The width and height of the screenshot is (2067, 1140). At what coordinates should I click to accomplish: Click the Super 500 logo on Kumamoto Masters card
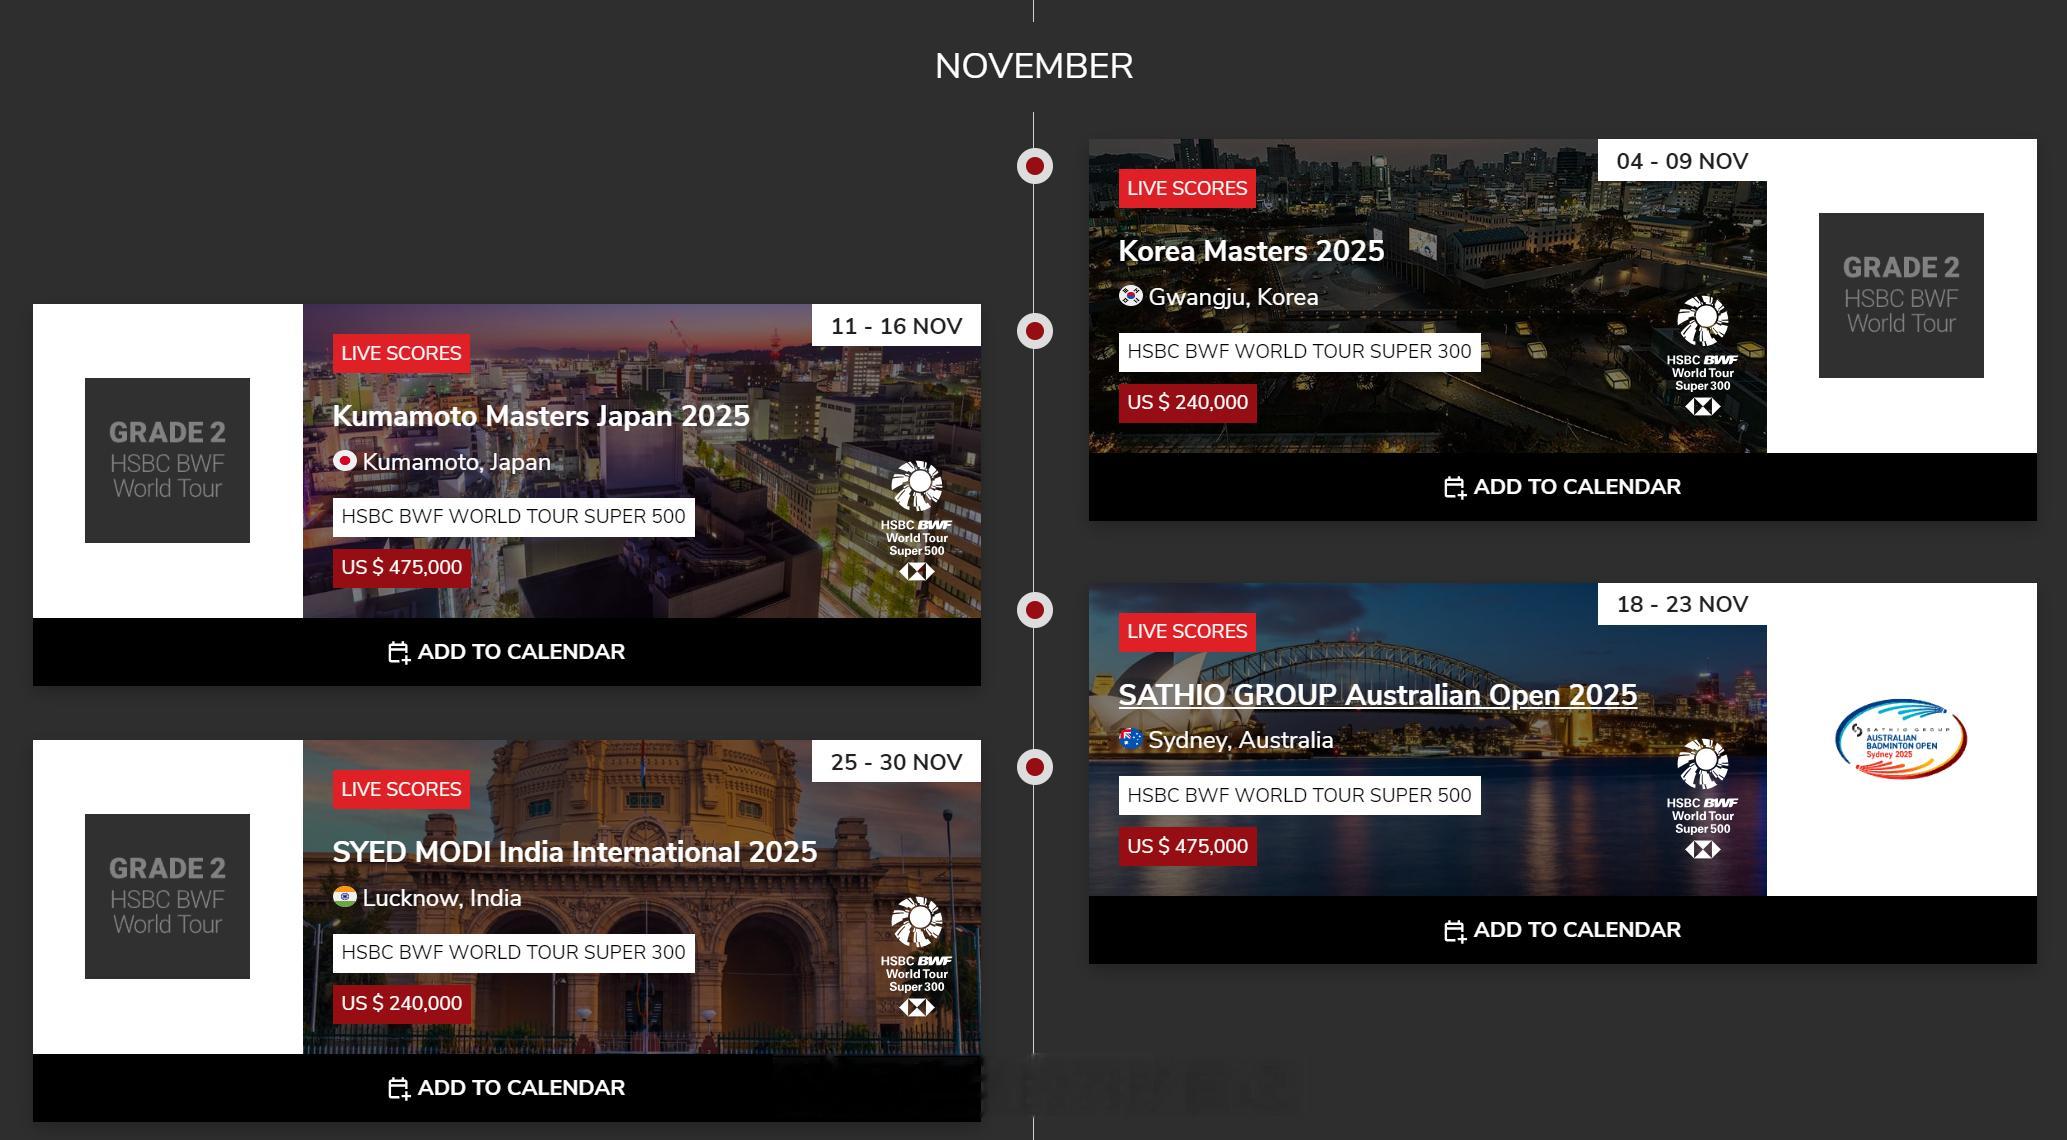[x=916, y=521]
